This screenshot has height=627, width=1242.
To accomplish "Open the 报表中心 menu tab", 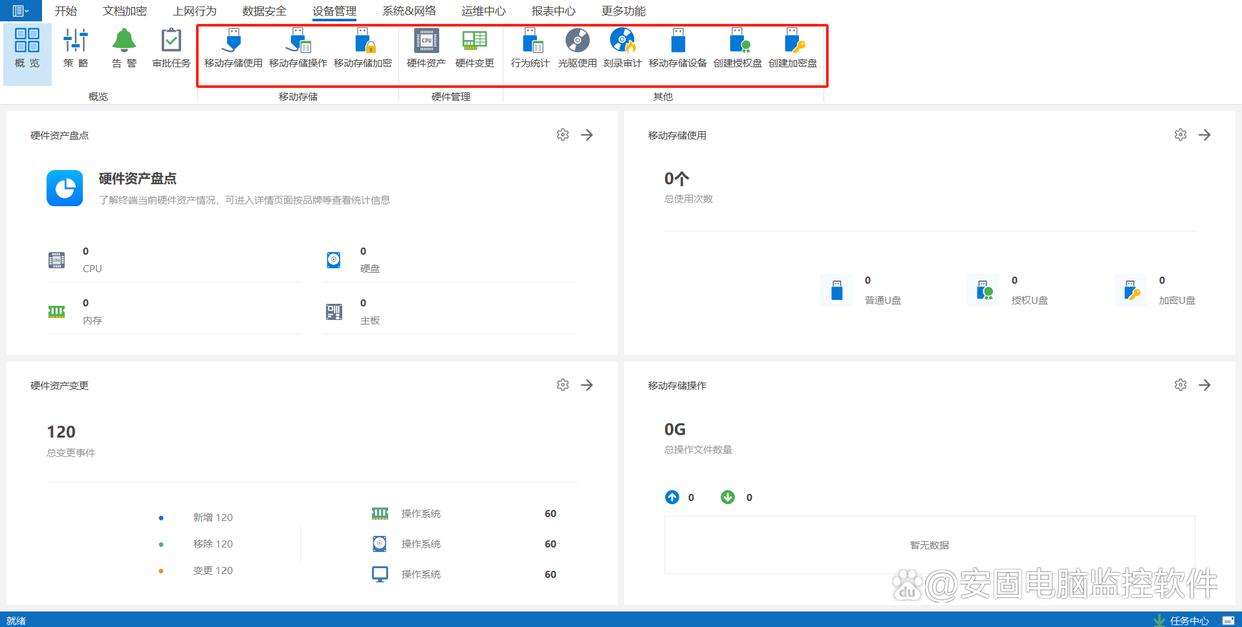I will click(x=552, y=11).
